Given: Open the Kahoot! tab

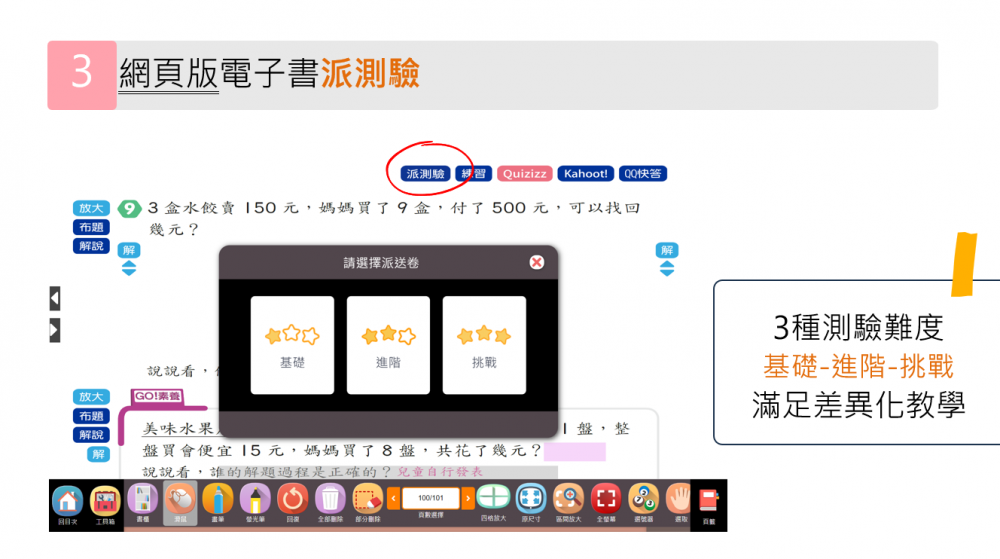Looking at the screenshot, I should click(x=585, y=173).
